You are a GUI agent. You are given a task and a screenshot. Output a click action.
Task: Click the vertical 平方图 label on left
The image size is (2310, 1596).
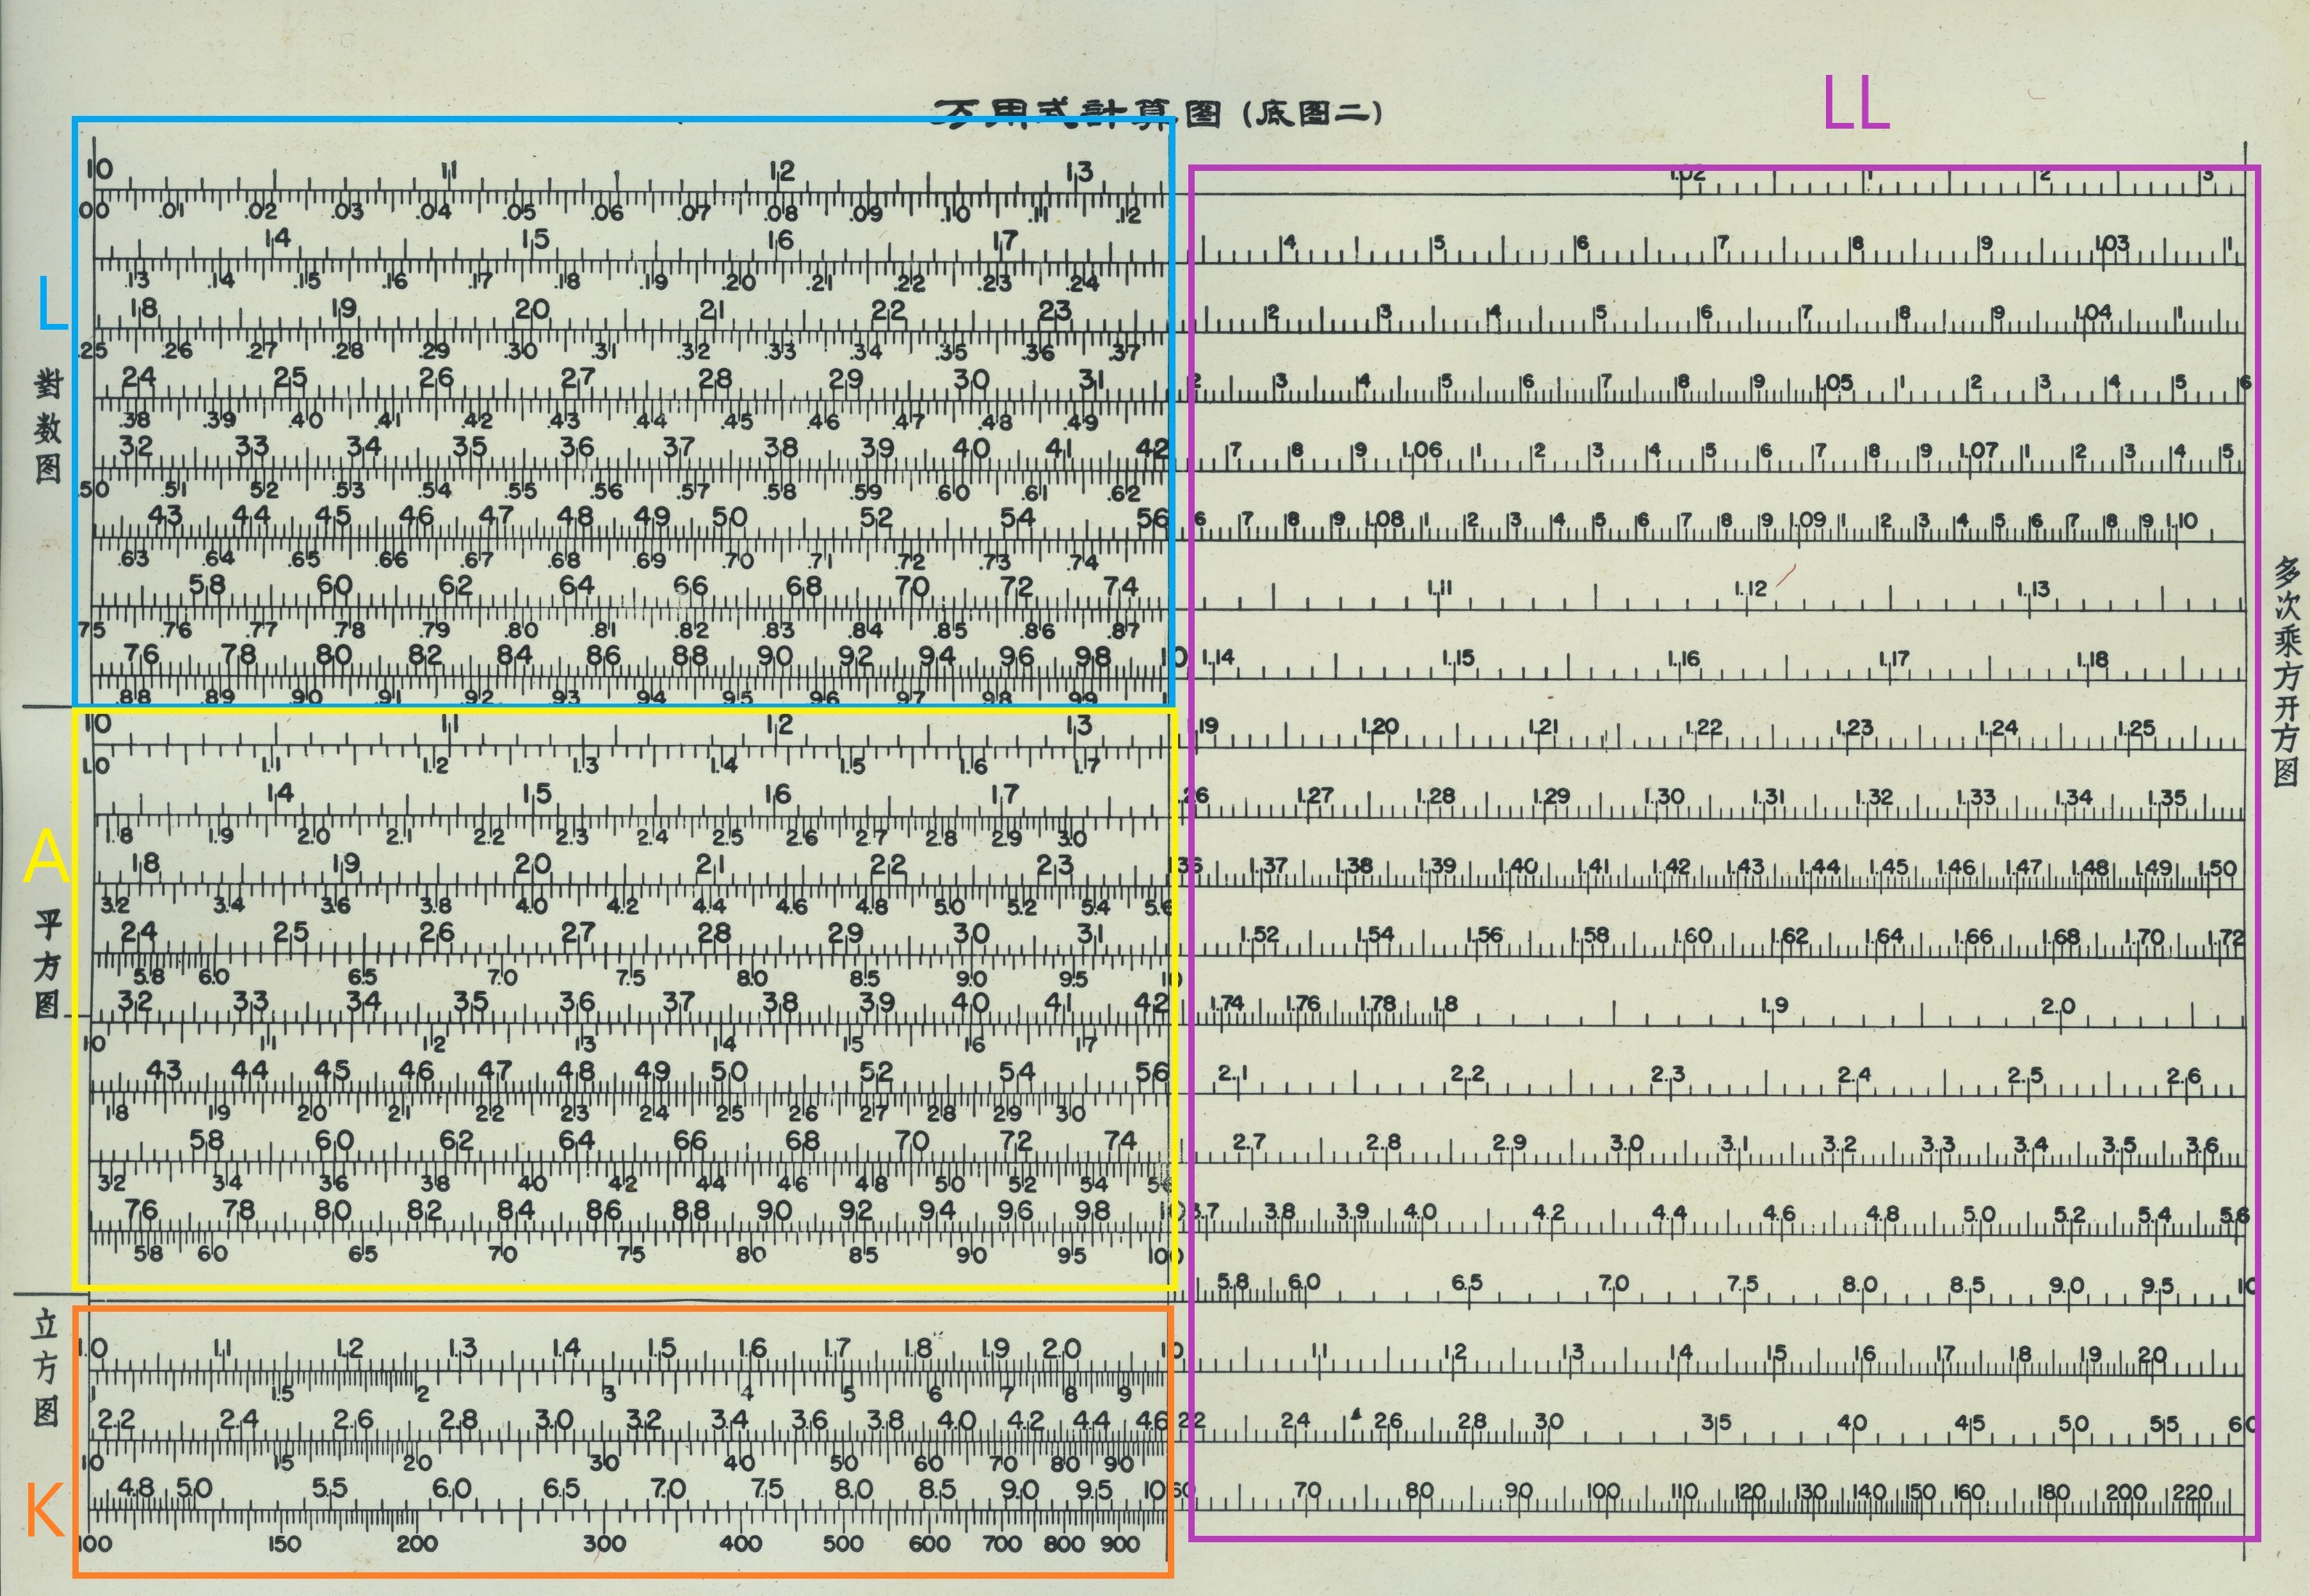[47, 964]
